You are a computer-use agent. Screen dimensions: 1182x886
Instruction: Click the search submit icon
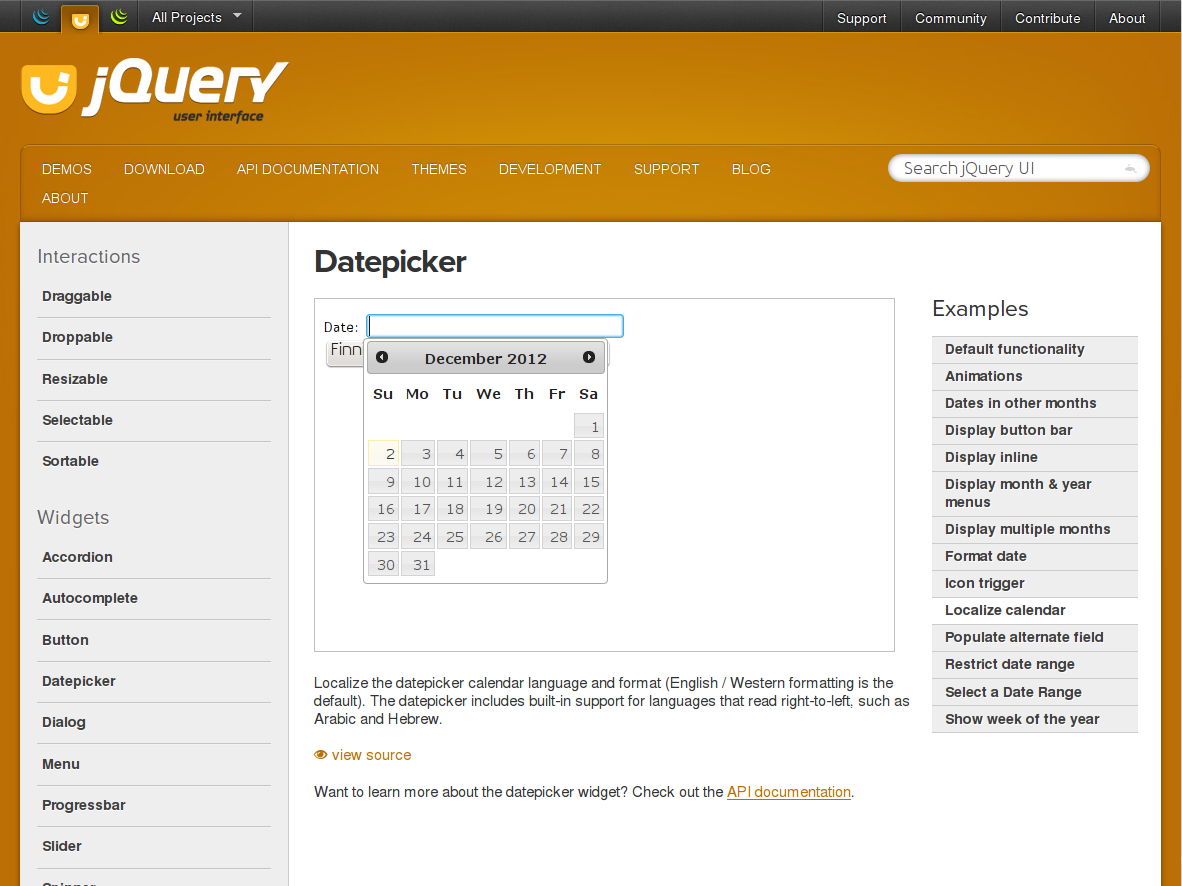click(x=1130, y=168)
